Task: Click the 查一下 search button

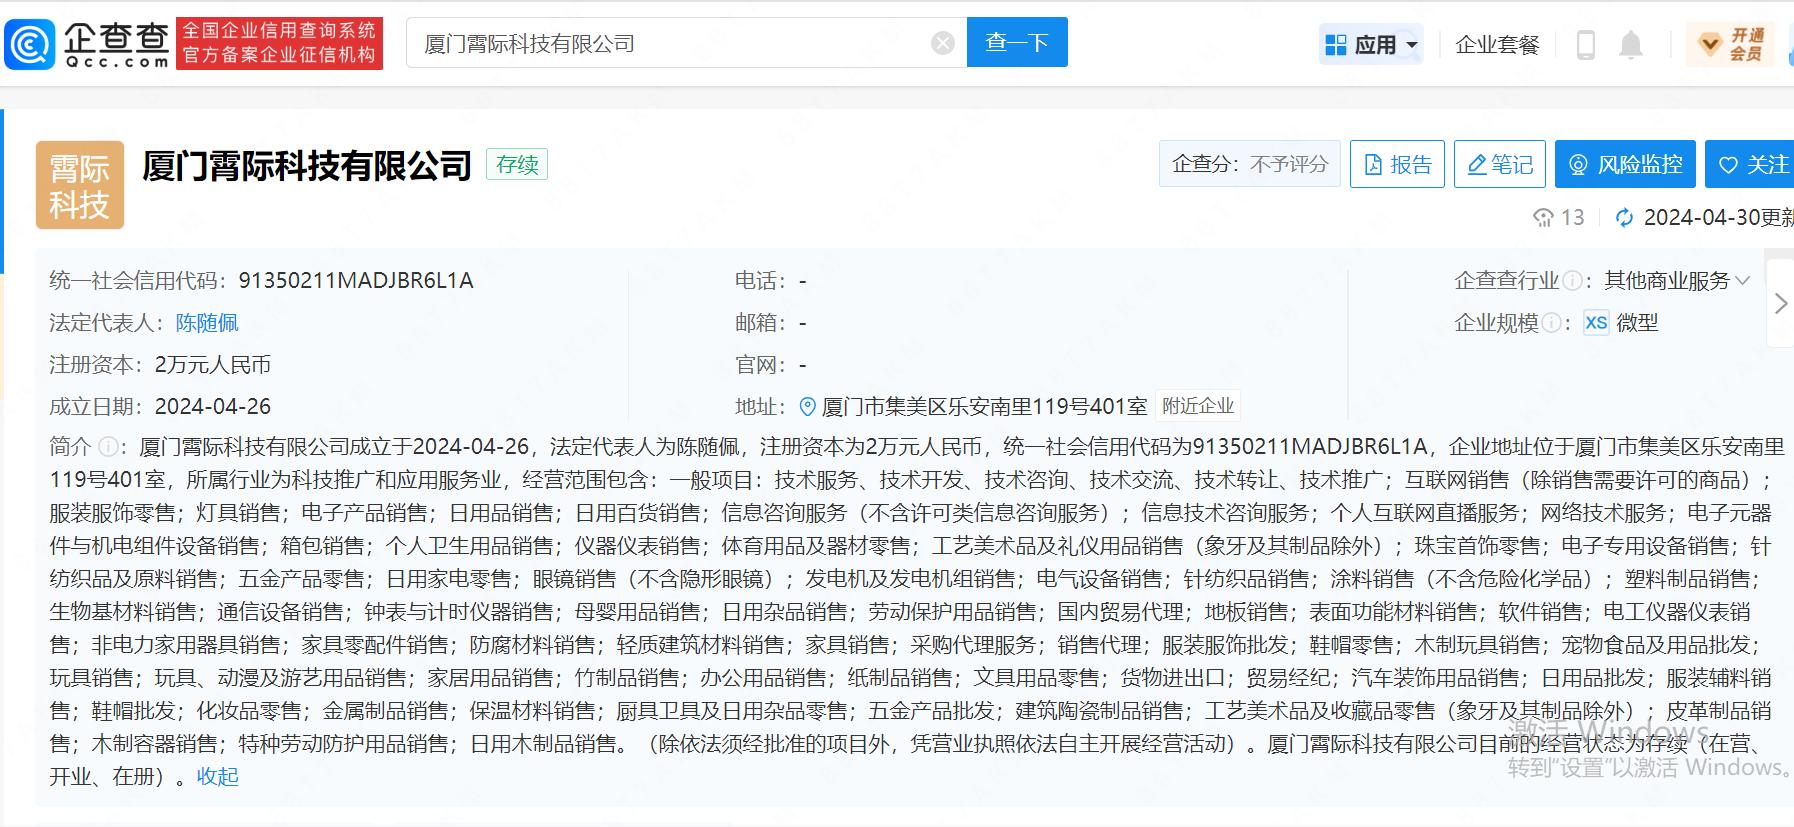Action: tap(1017, 42)
